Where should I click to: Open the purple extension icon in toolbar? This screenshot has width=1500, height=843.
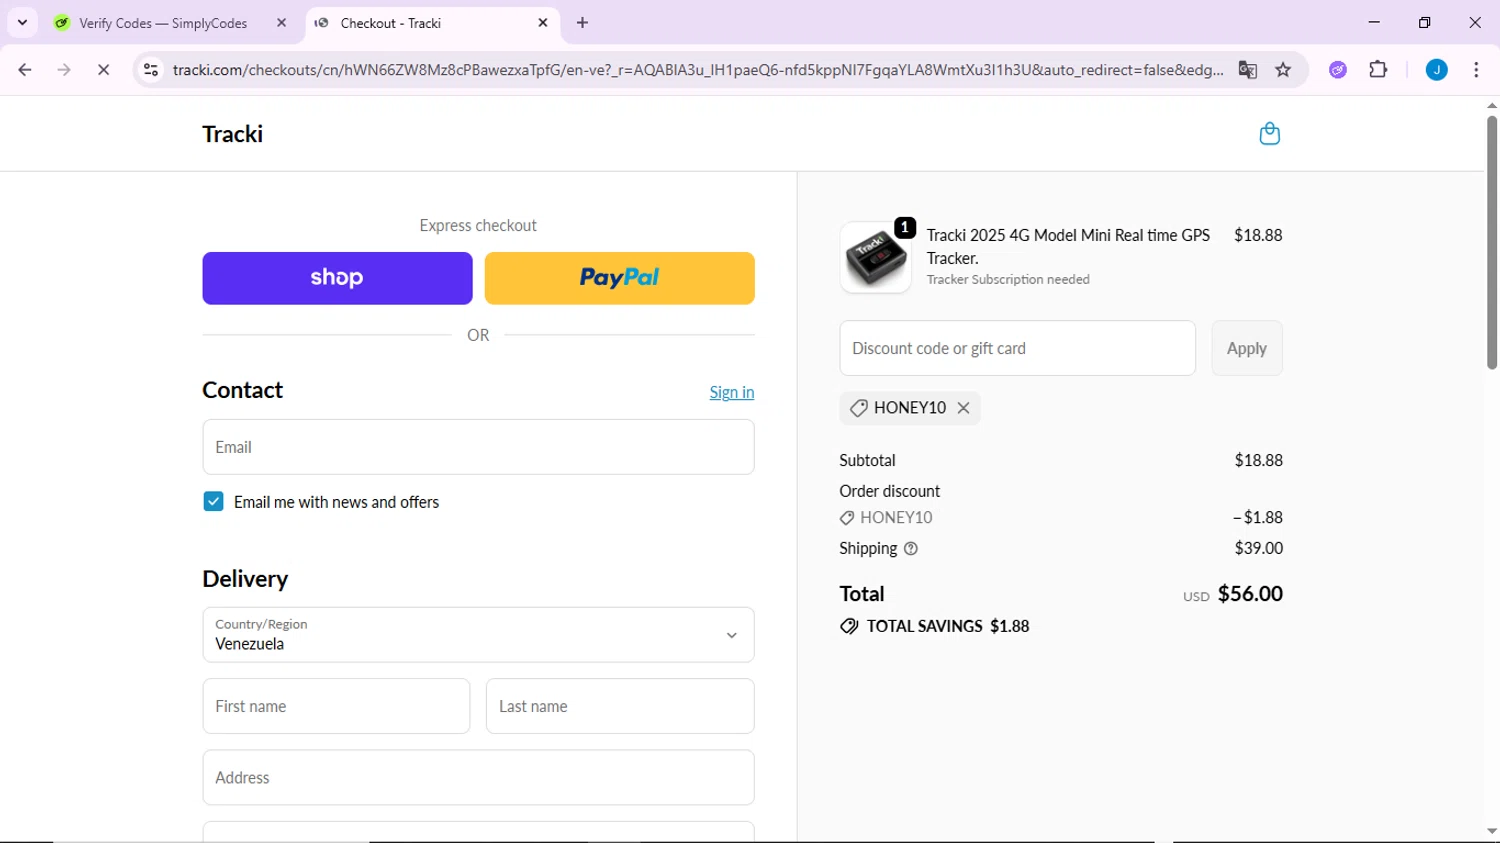(1338, 70)
